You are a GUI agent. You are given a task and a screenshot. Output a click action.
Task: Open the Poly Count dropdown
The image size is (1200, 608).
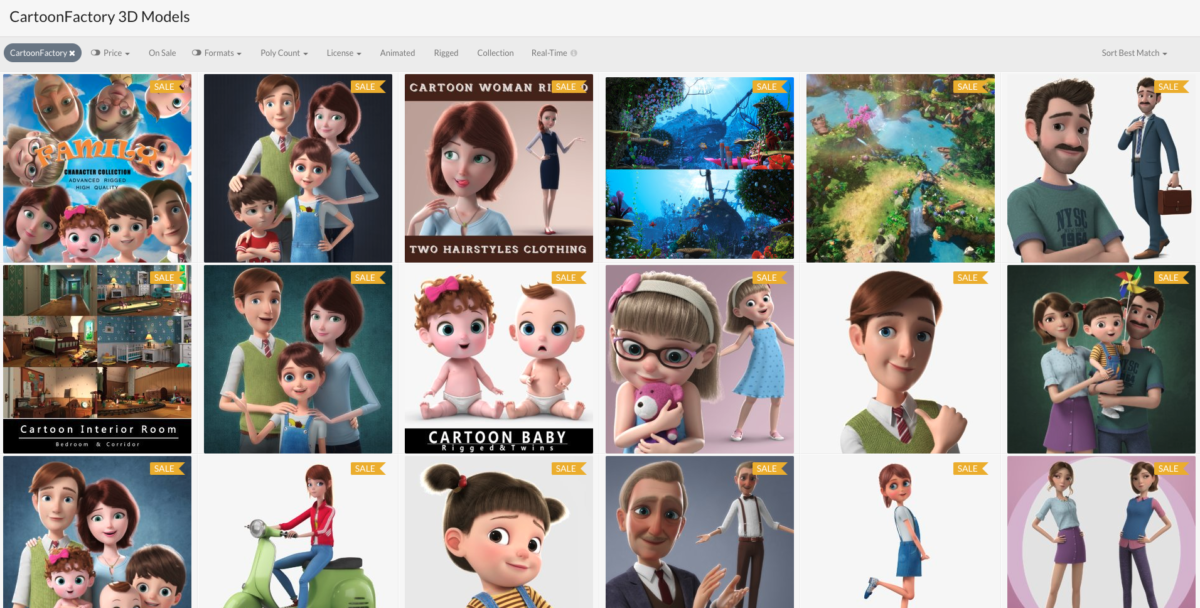284,53
